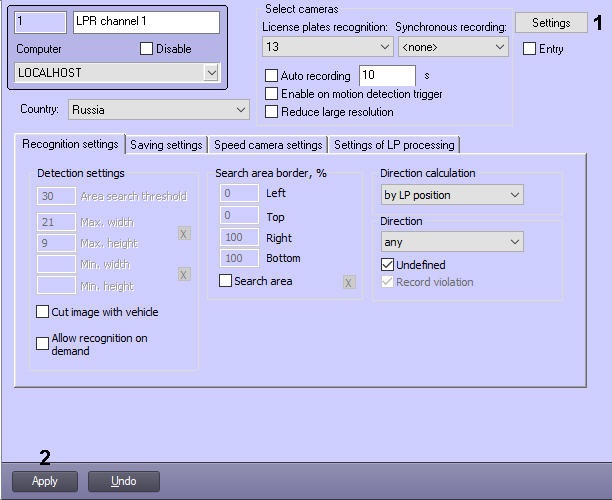Check Enable on motion detection trigger
The height and width of the screenshot is (500, 612).
coord(272,94)
